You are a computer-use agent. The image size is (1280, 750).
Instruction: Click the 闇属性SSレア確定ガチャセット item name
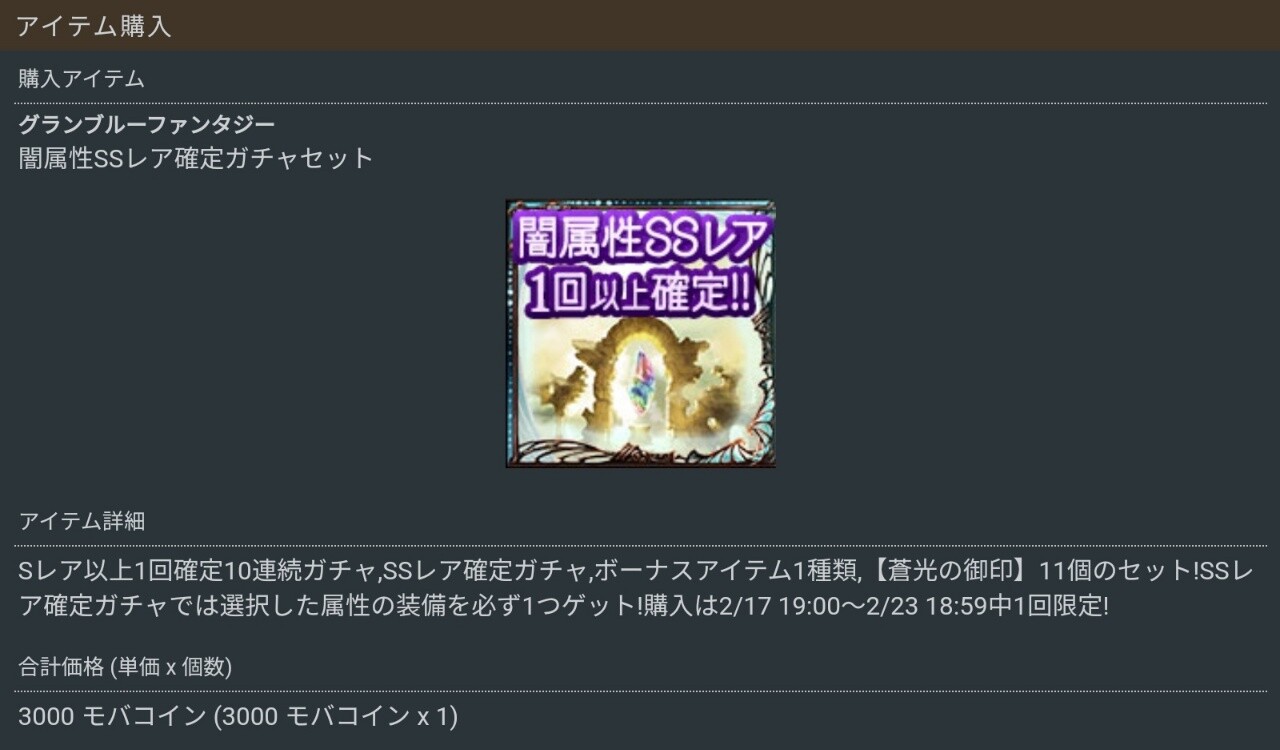tap(196, 158)
